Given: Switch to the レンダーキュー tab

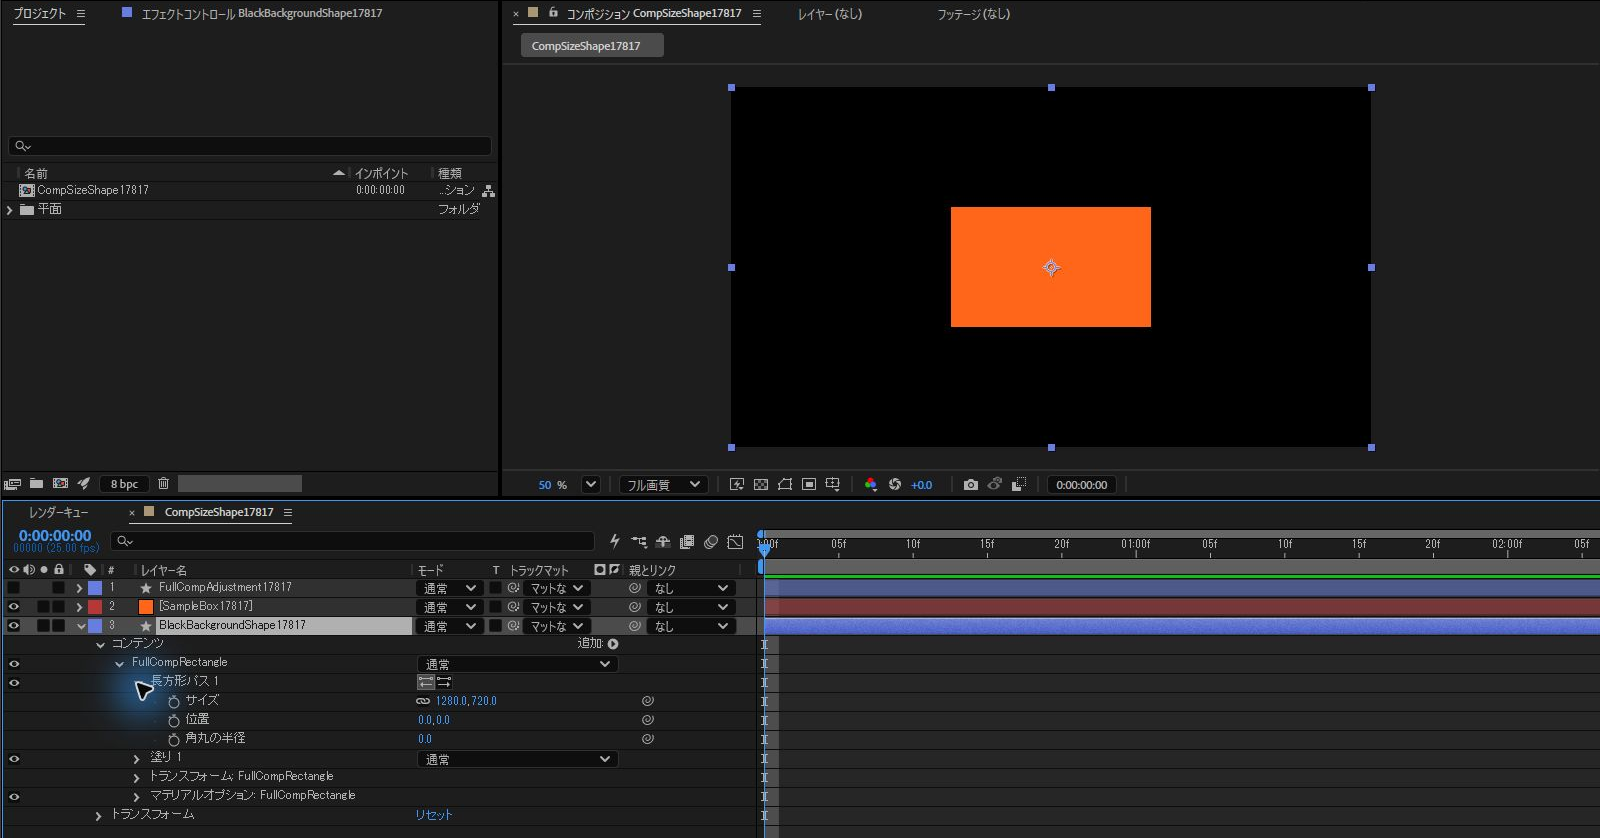Looking at the screenshot, I should click(x=59, y=512).
